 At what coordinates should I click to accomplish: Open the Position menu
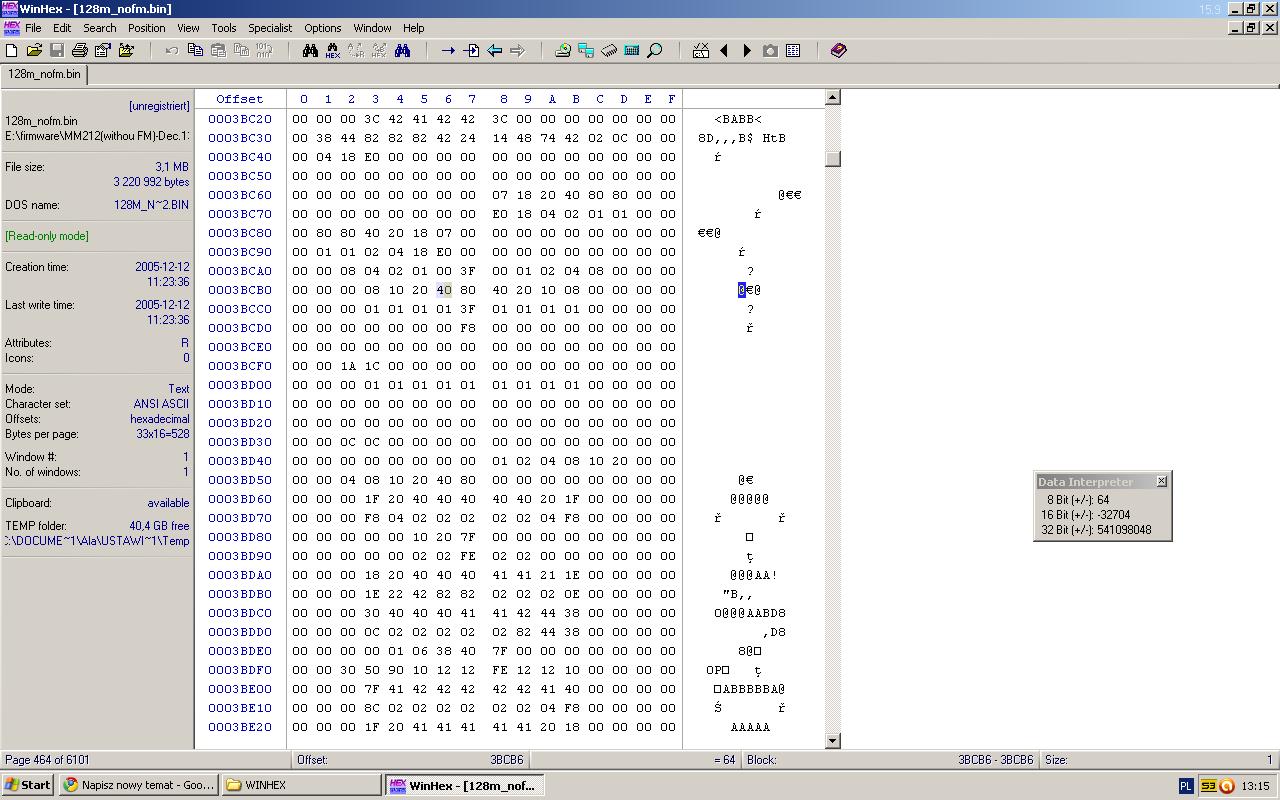coord(146,28)
